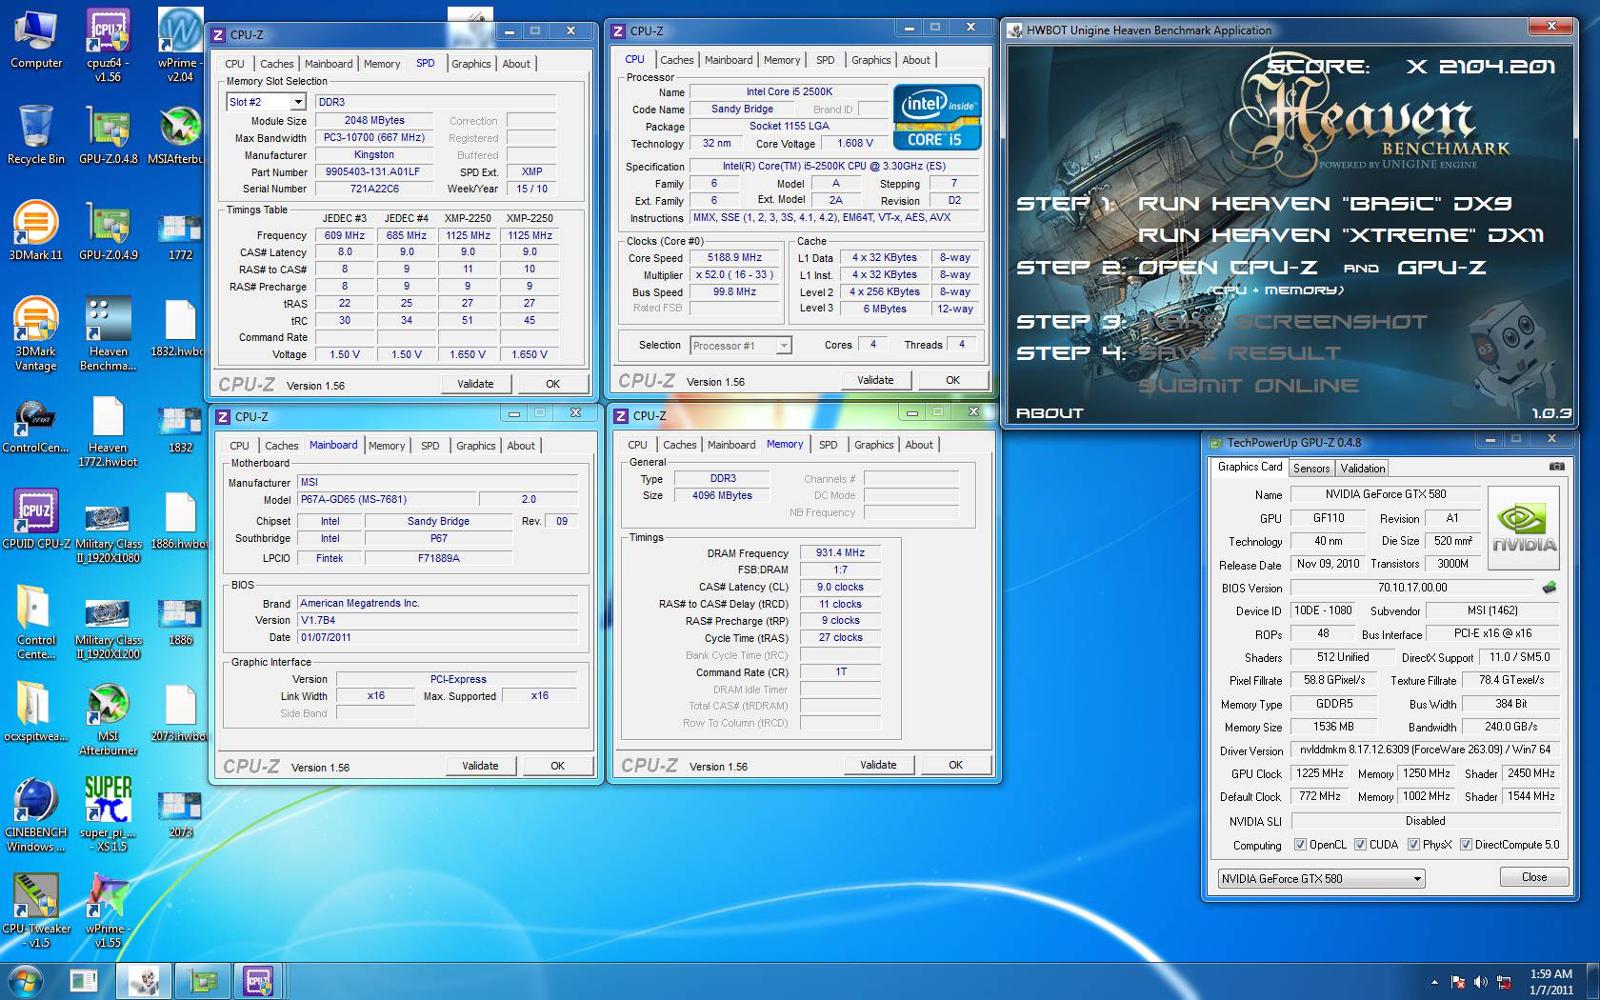Image resolution: width=1600 pixels, height=1000 pixels.
Task: Select GPU-Z.0.4.8 desktop icon
Action: point(108,135)
